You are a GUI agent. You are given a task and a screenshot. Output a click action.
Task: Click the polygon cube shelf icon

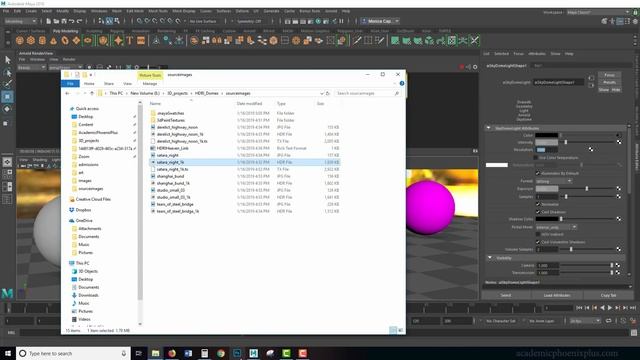[x=31, y=40]
